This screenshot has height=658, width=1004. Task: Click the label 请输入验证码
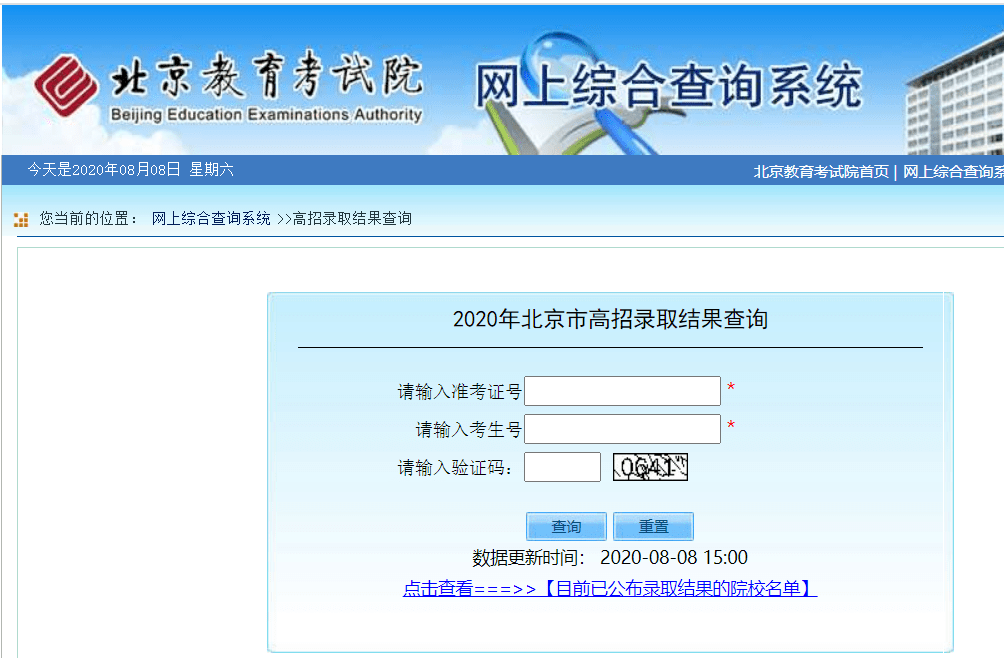455,467
